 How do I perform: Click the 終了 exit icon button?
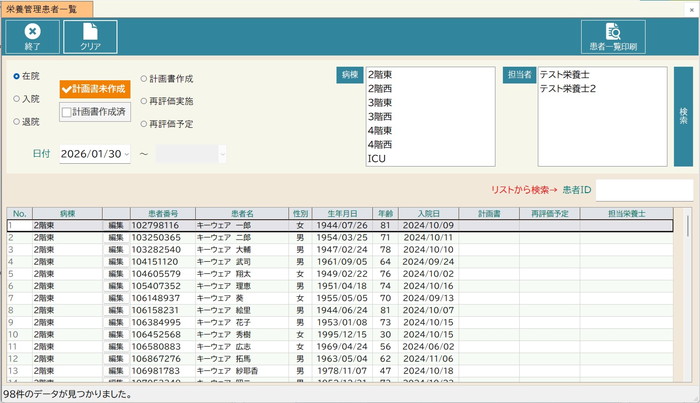pos(31,37)
